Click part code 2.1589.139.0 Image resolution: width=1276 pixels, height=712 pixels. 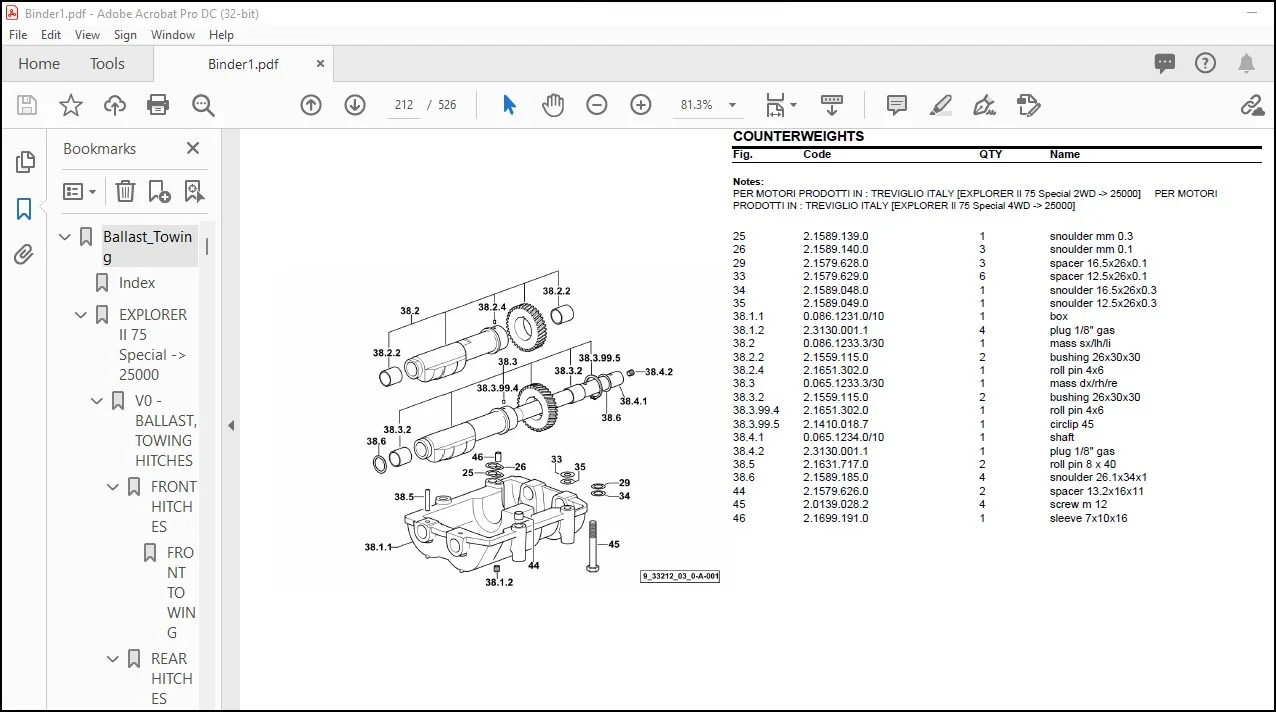click(836, 237)
